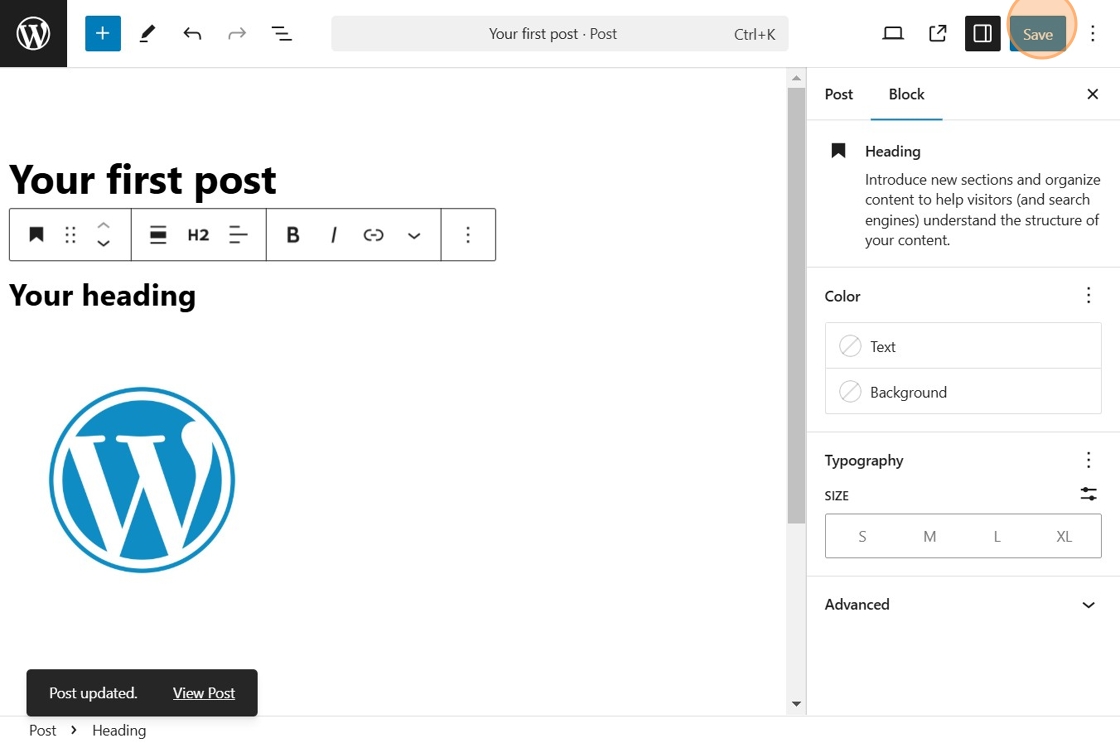Choose Text color swatch
Screen dimensions: 1120x743
[x=963, y=346]
